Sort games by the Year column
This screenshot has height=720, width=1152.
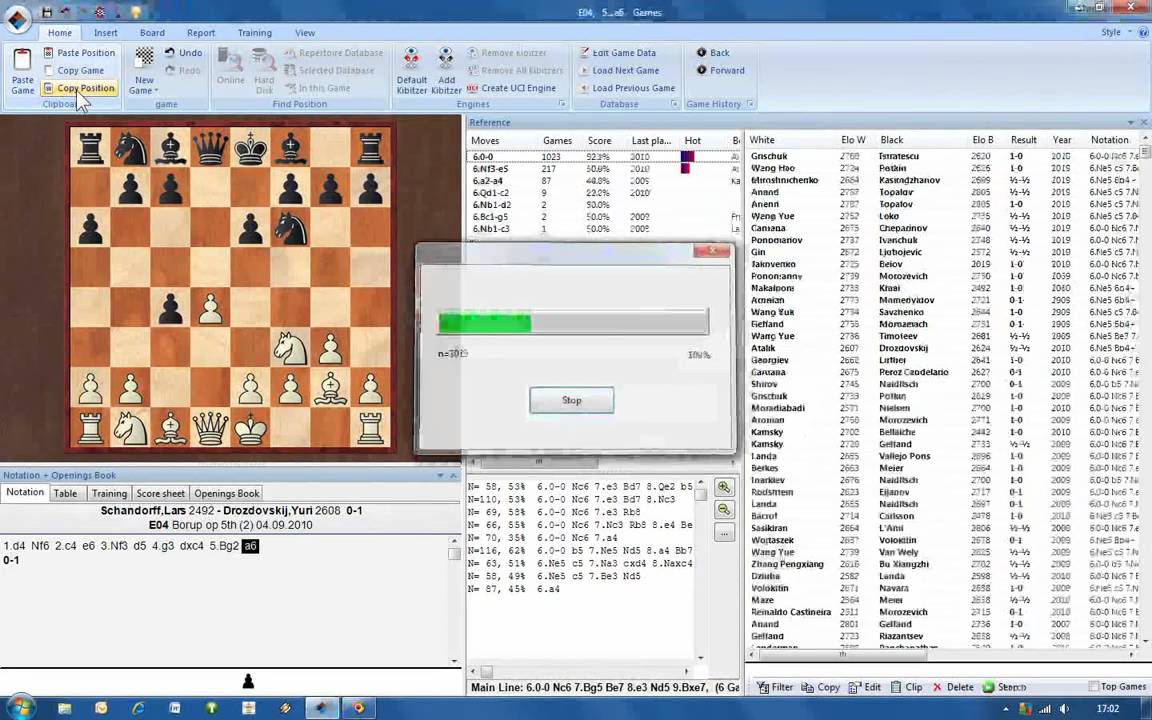click(x=1062, y=140)
